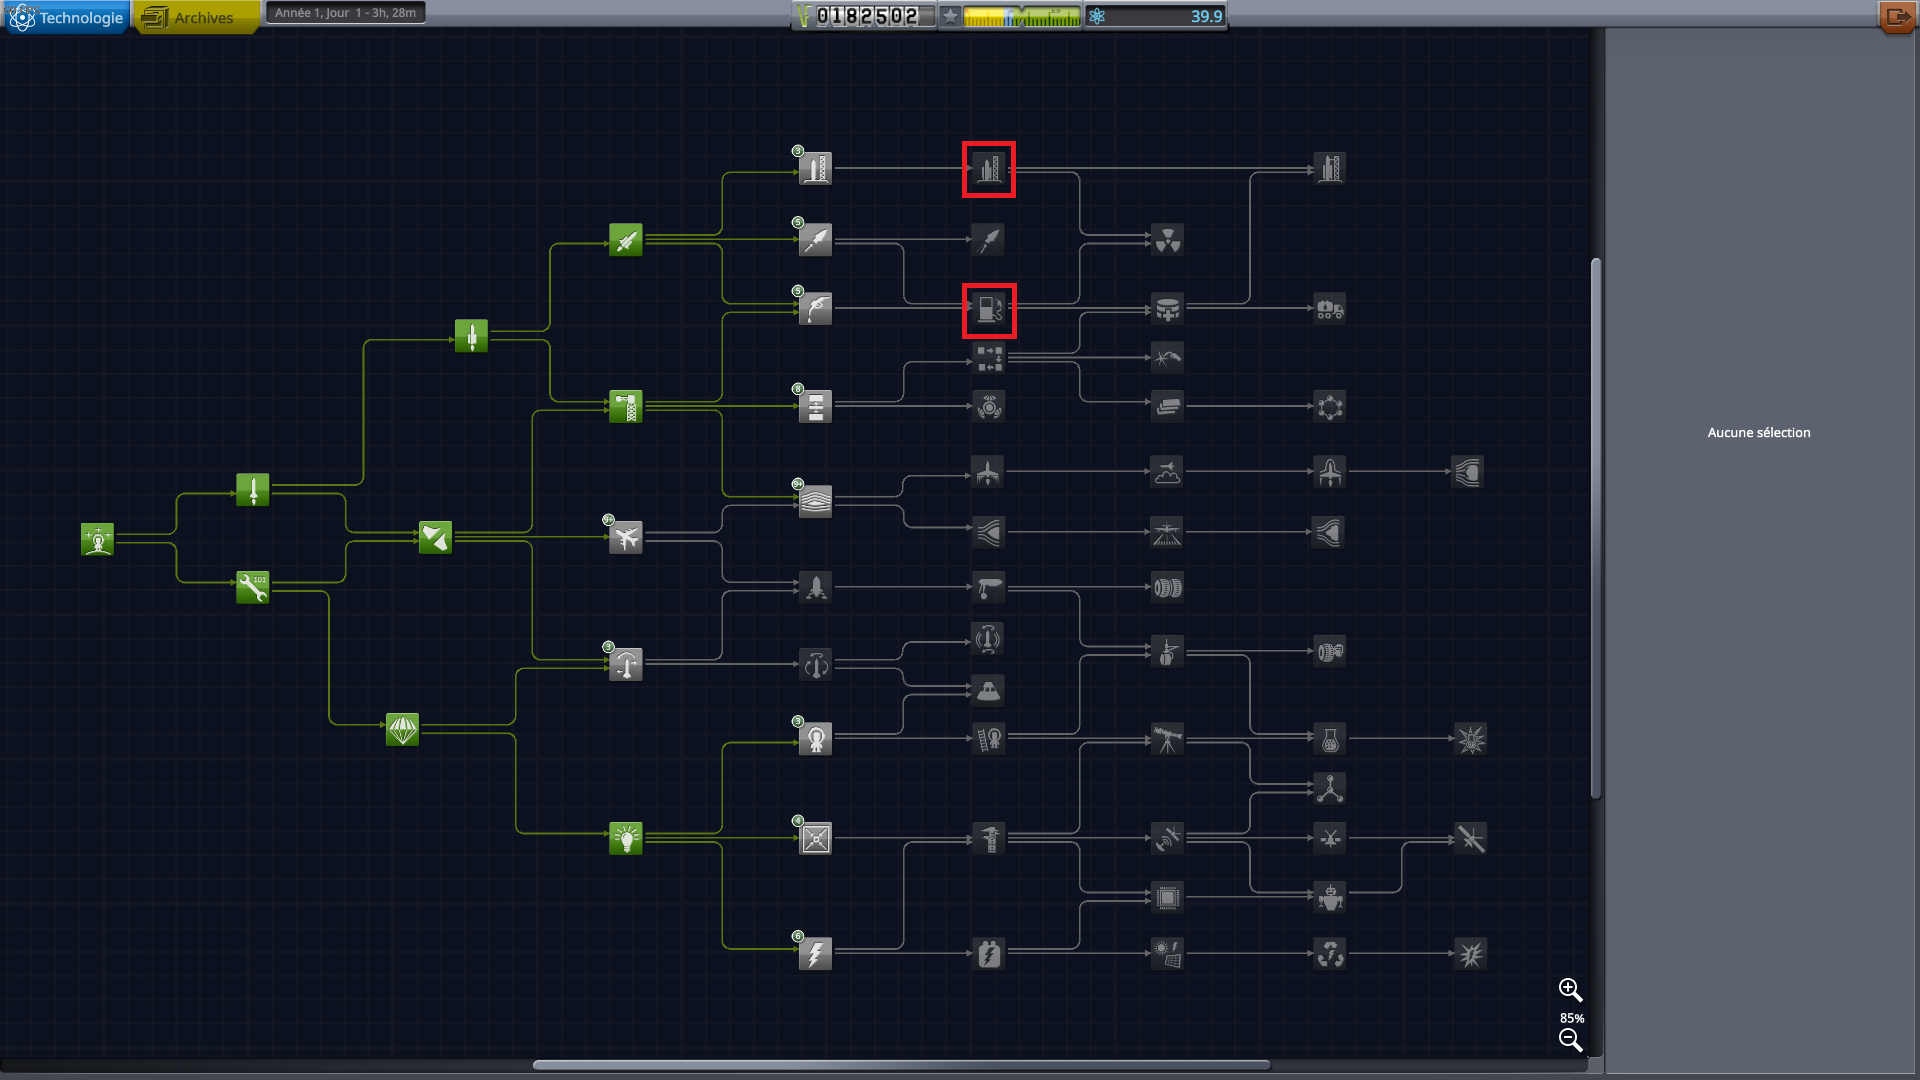Click the lightning bolt Electrics node
Image resolution: width=1920 pixels, height=1080 pixels.
click(x=815, y=954)
